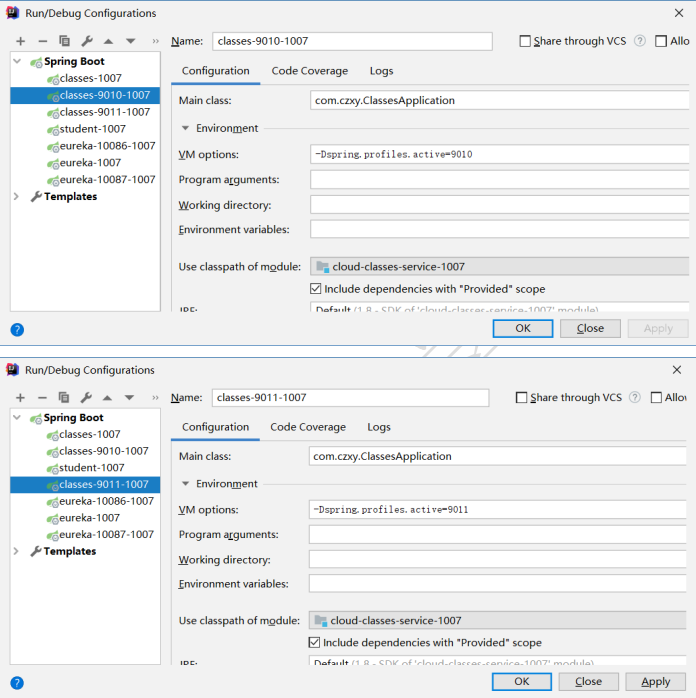Click Environment variables field in top dialog
The width and height of the screenshot is (696, 698).
tap(499, 229)
